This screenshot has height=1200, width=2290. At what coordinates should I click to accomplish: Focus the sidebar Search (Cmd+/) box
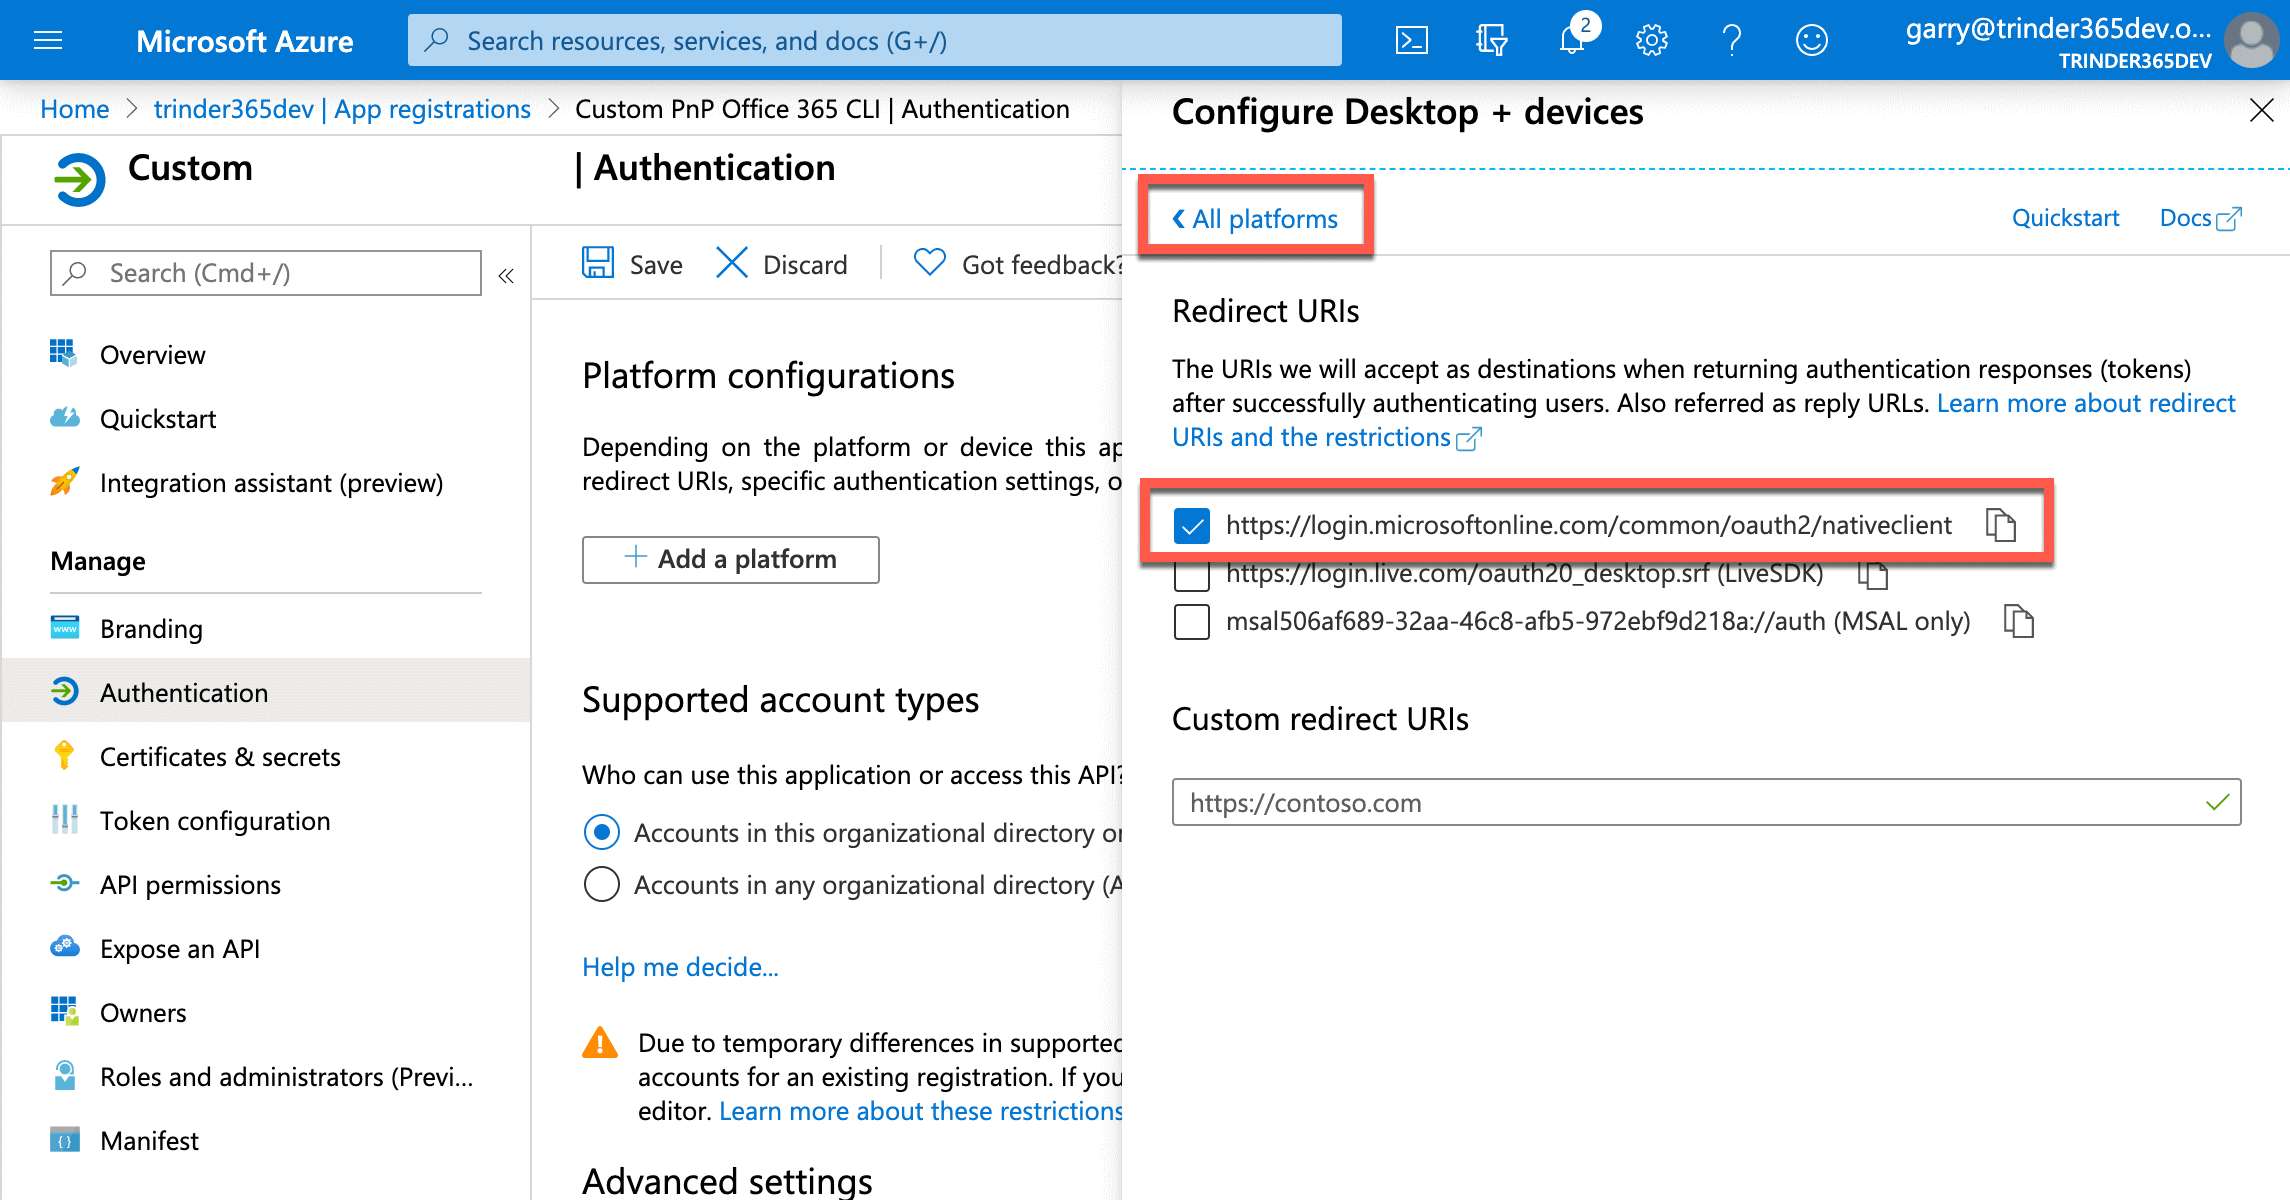(x=266, y=273)
